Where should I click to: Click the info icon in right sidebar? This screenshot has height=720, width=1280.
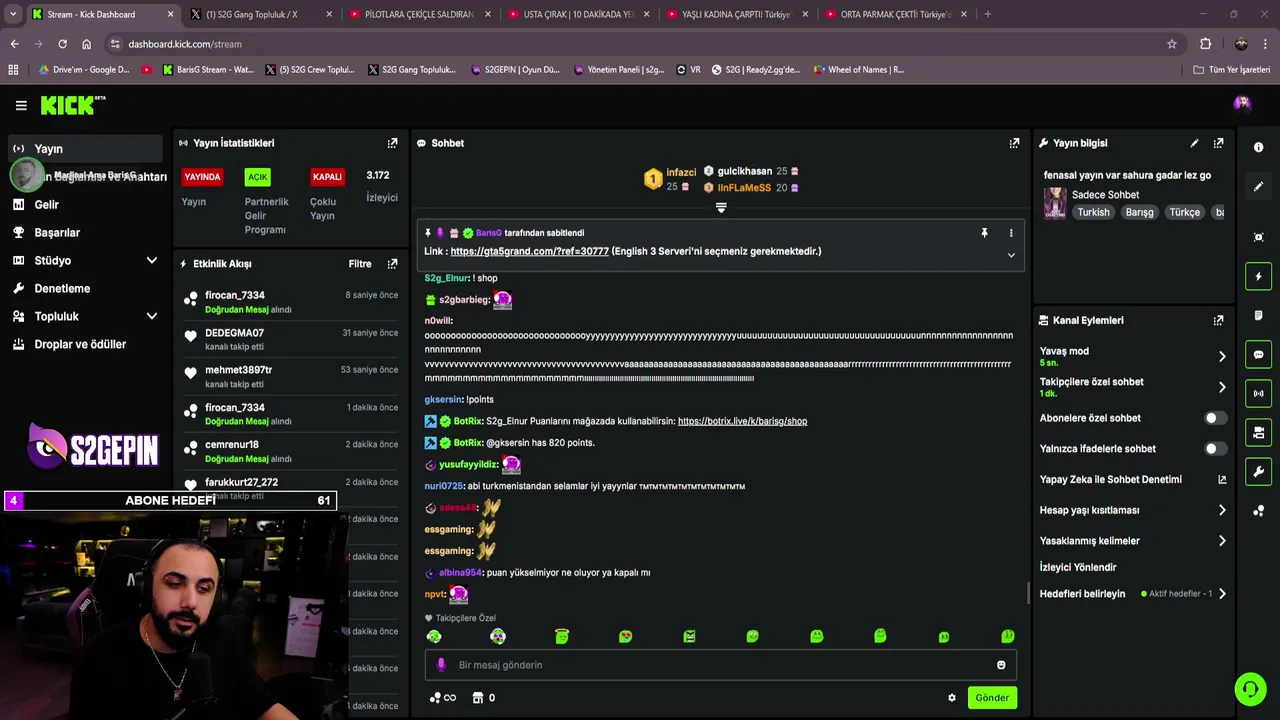point(1258,147)
